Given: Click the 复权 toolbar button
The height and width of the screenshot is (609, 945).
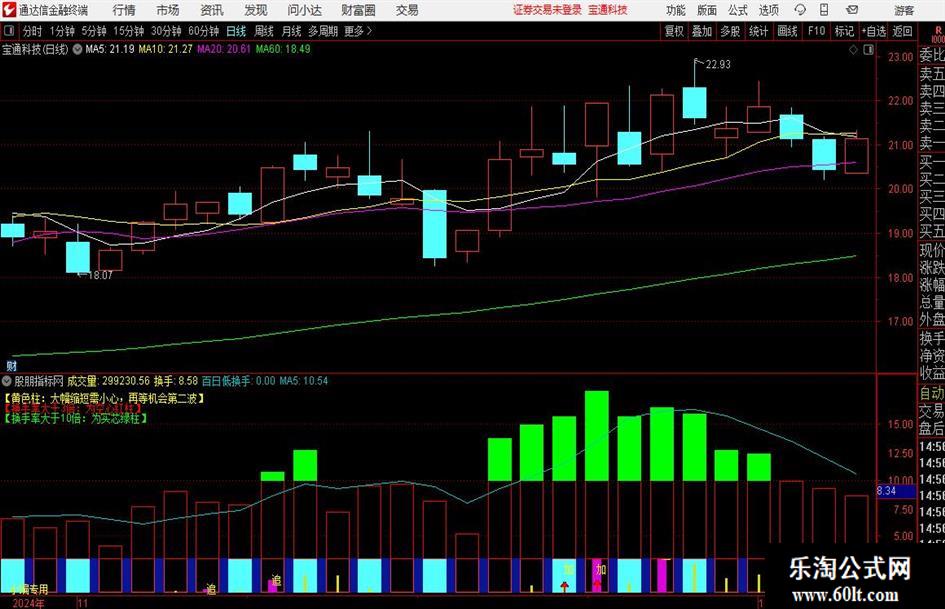Looking at the screenshot, I should pos(674,31).
